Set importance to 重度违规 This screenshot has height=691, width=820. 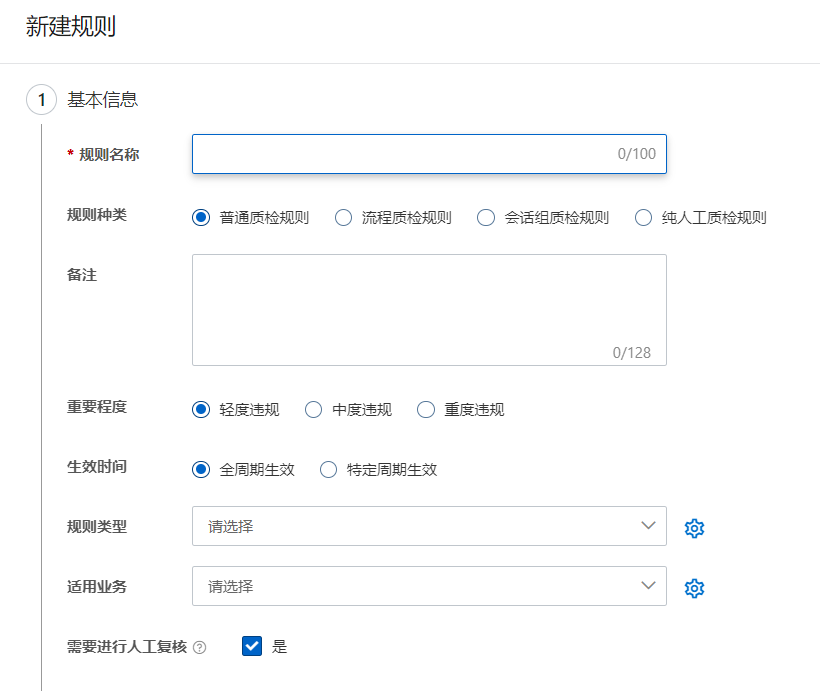tap(426, 410)
